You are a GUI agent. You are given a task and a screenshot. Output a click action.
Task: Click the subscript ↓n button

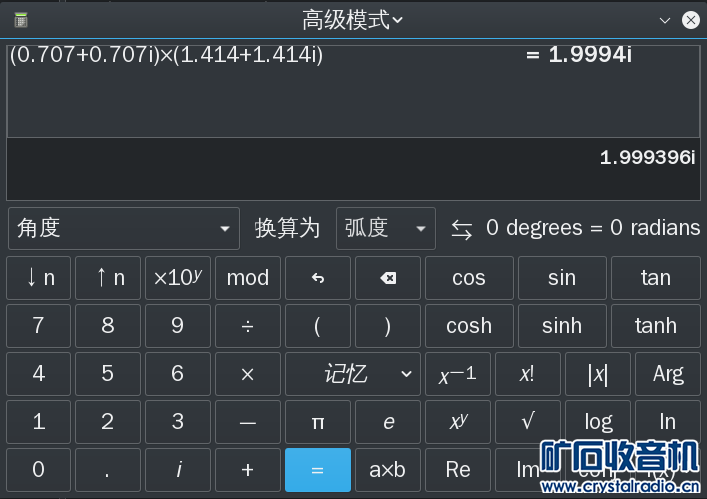pyautogui.click(x=38, y=278)
